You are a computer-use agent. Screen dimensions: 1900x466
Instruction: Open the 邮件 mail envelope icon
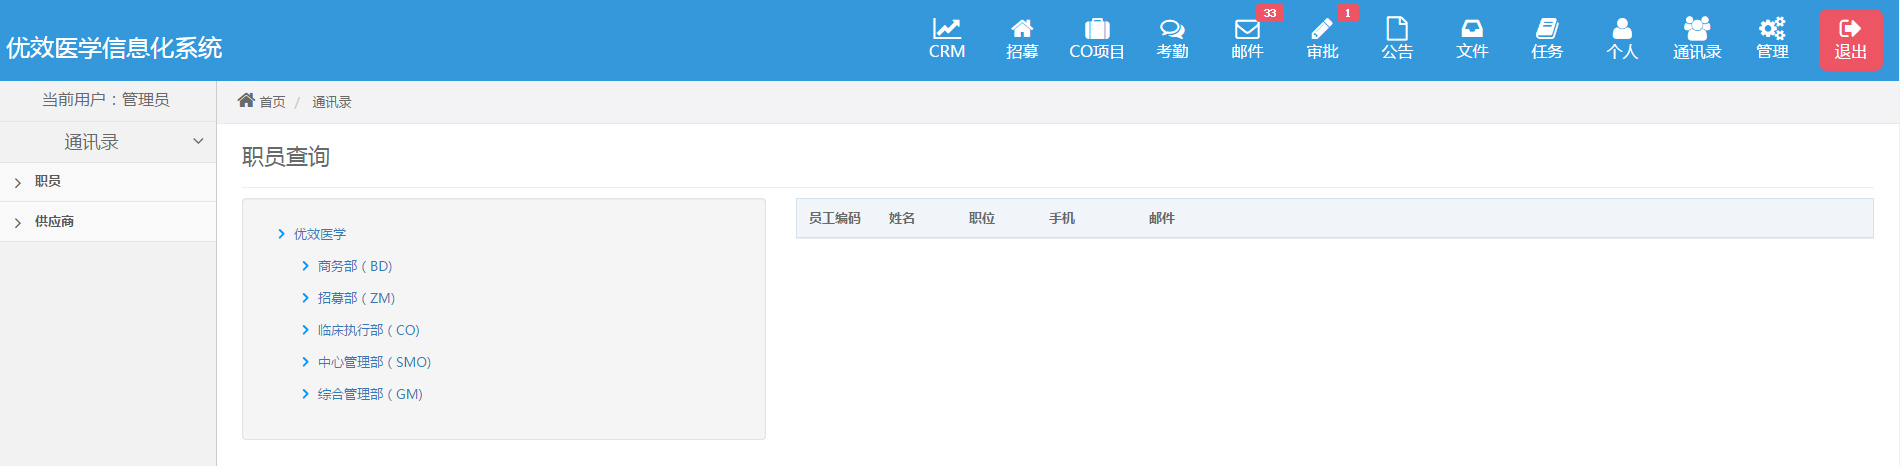[1247, 30]
